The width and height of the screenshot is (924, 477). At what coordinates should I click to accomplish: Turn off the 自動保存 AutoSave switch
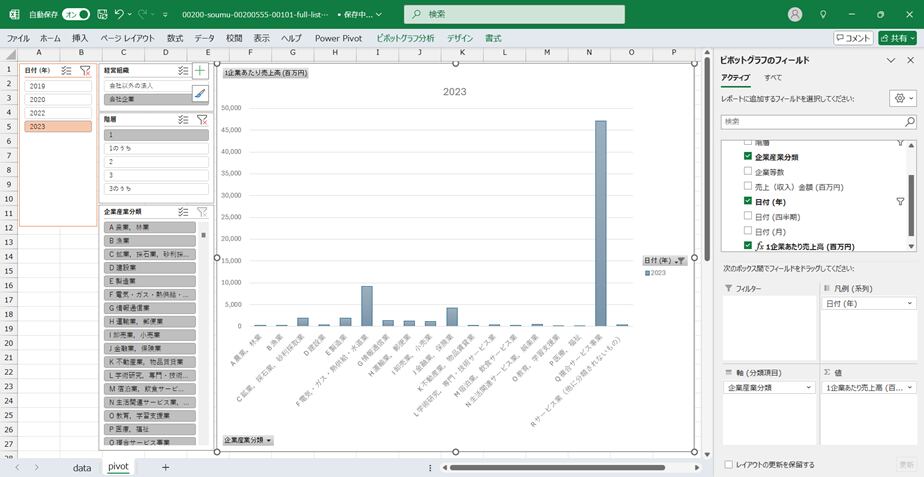click(x=75, y=15)
